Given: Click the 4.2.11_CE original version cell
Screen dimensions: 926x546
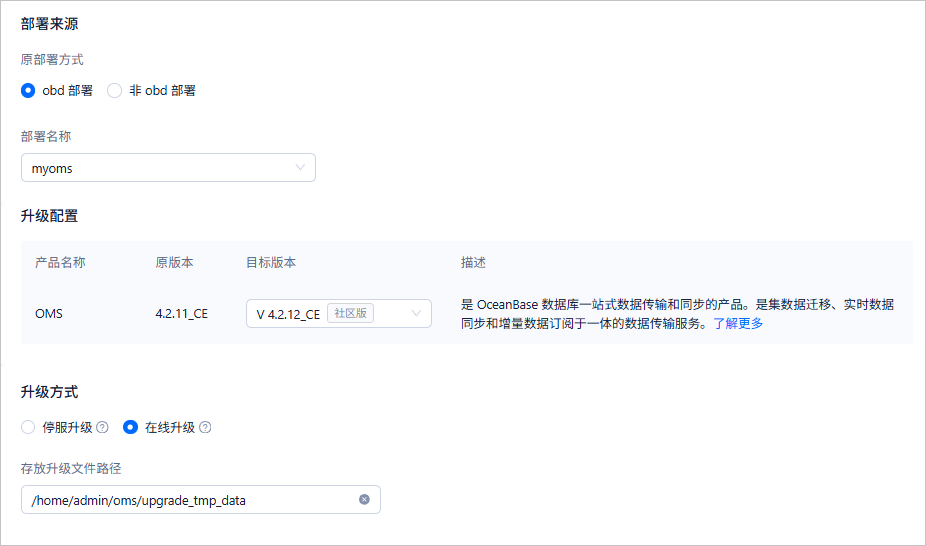Looking at the screenshot, I should click(182, 314).
